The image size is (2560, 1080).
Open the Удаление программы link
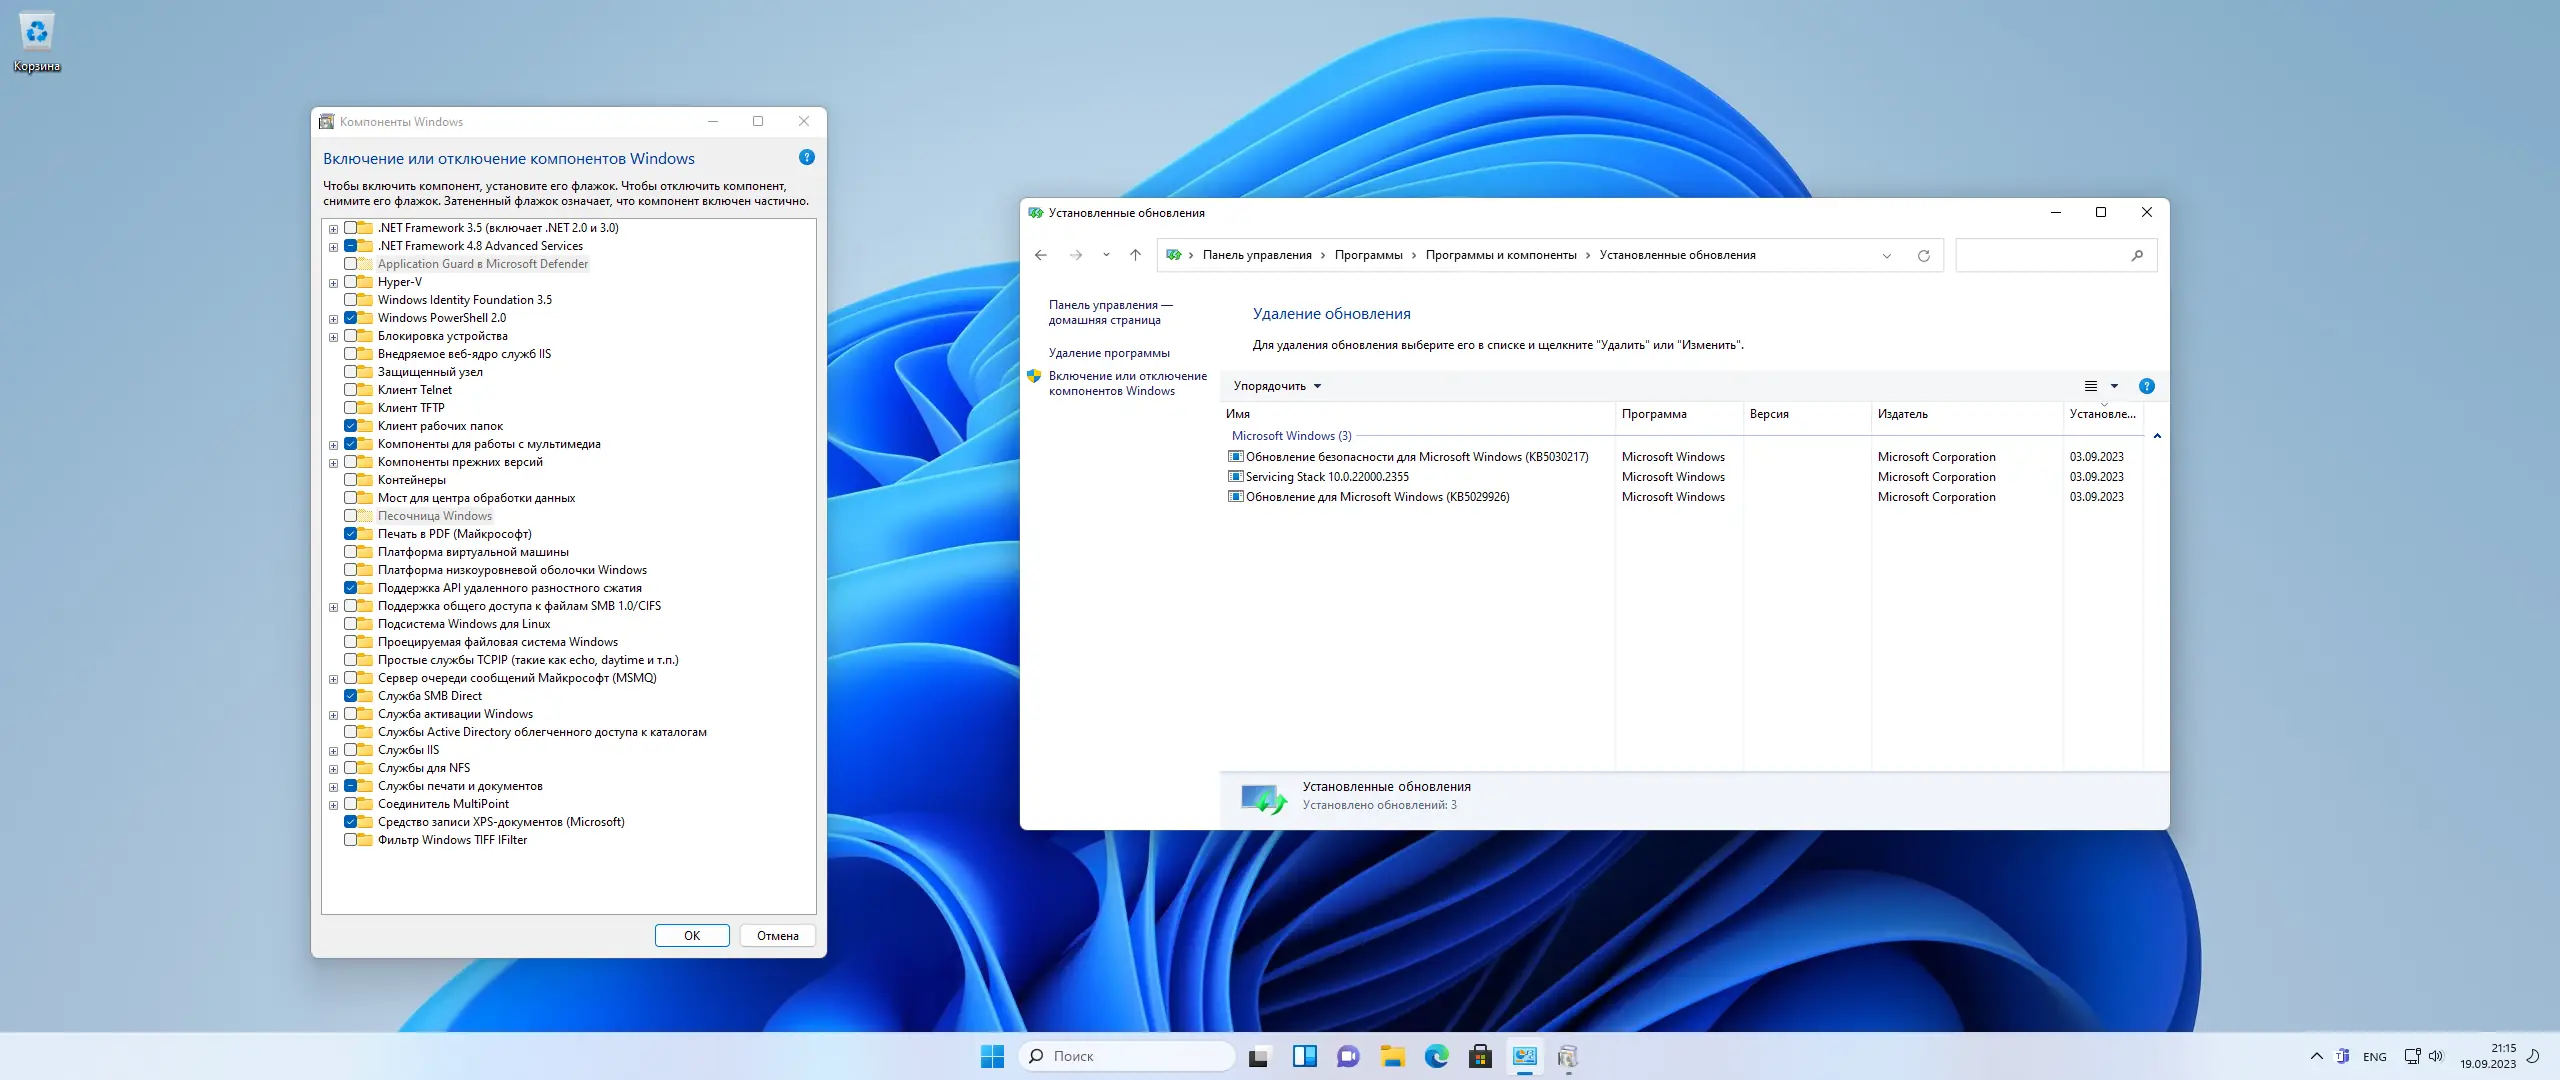tap(1109, 353)
